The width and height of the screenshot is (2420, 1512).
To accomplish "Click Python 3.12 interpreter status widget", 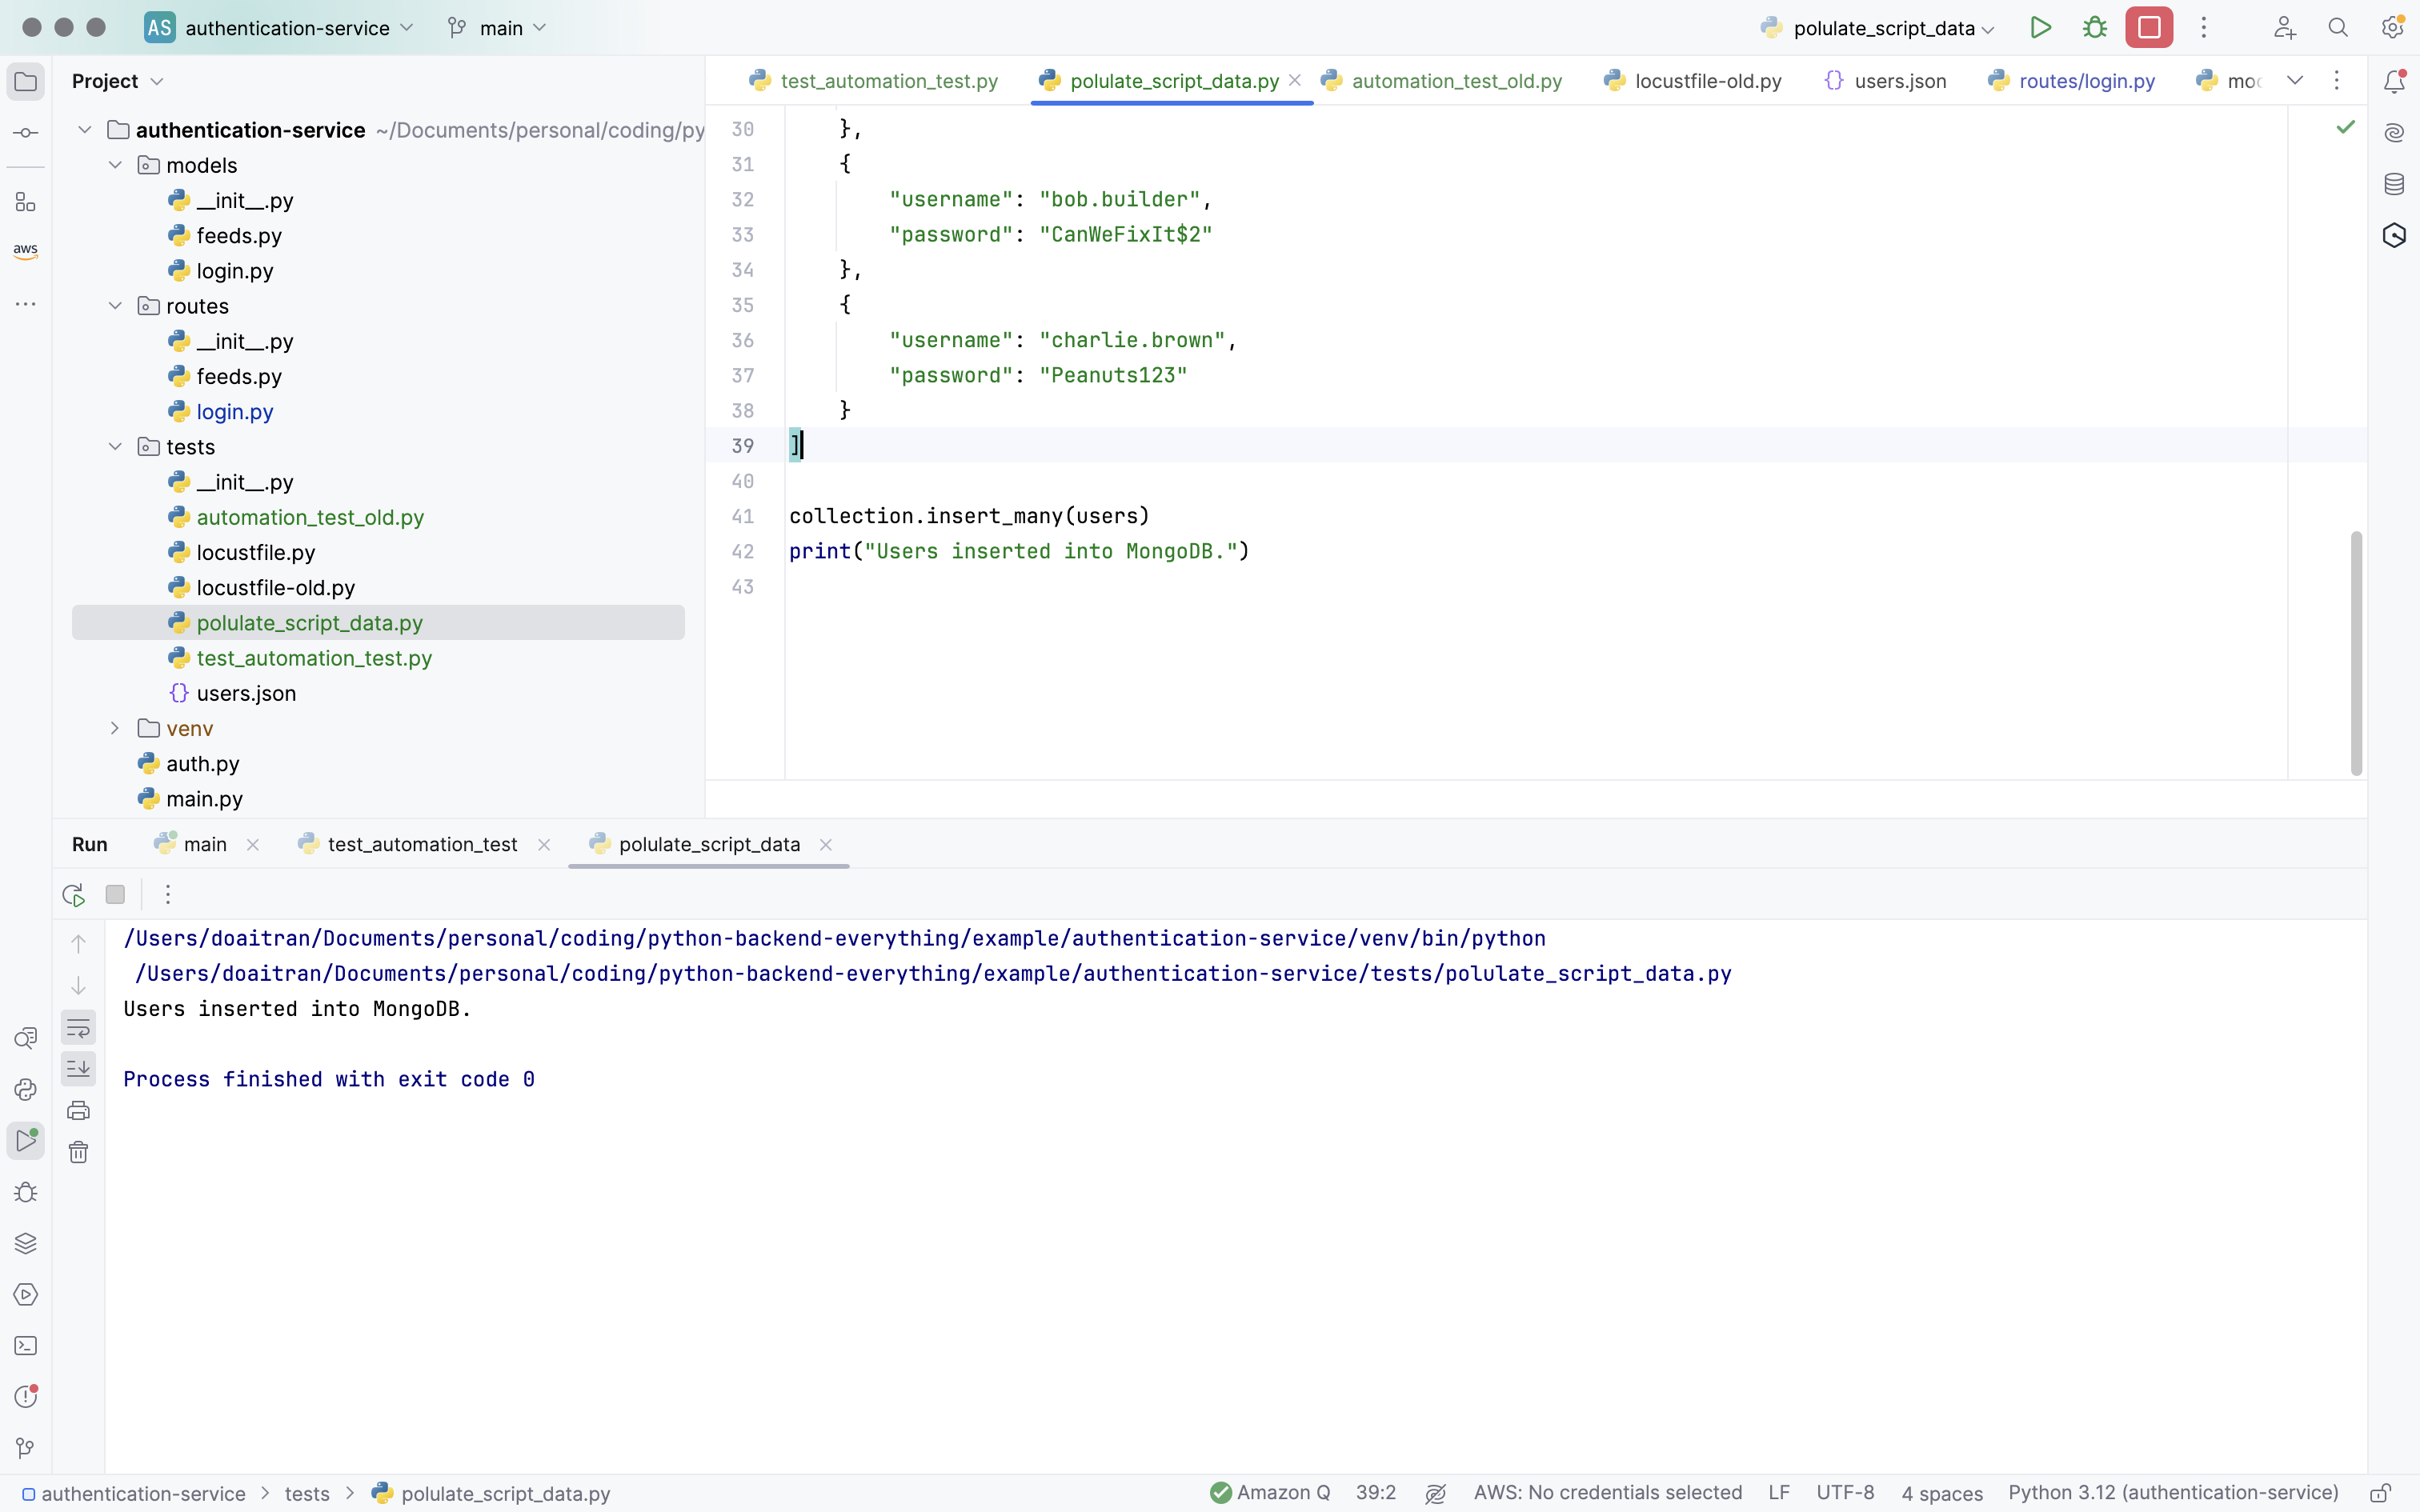I will click(2173, 1493).
